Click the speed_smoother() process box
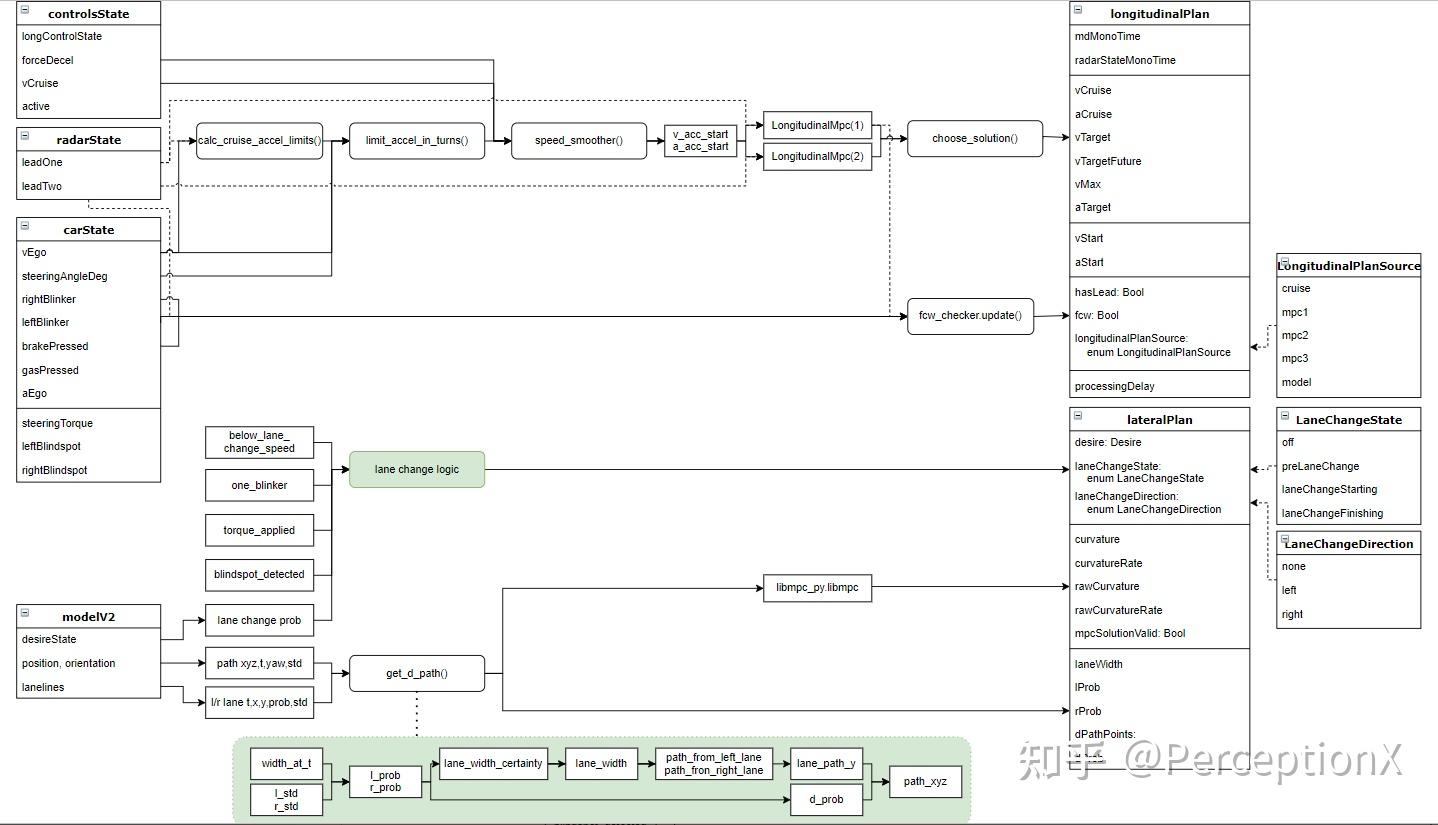This screenshot has height=825, width=1438. (578, 141)
